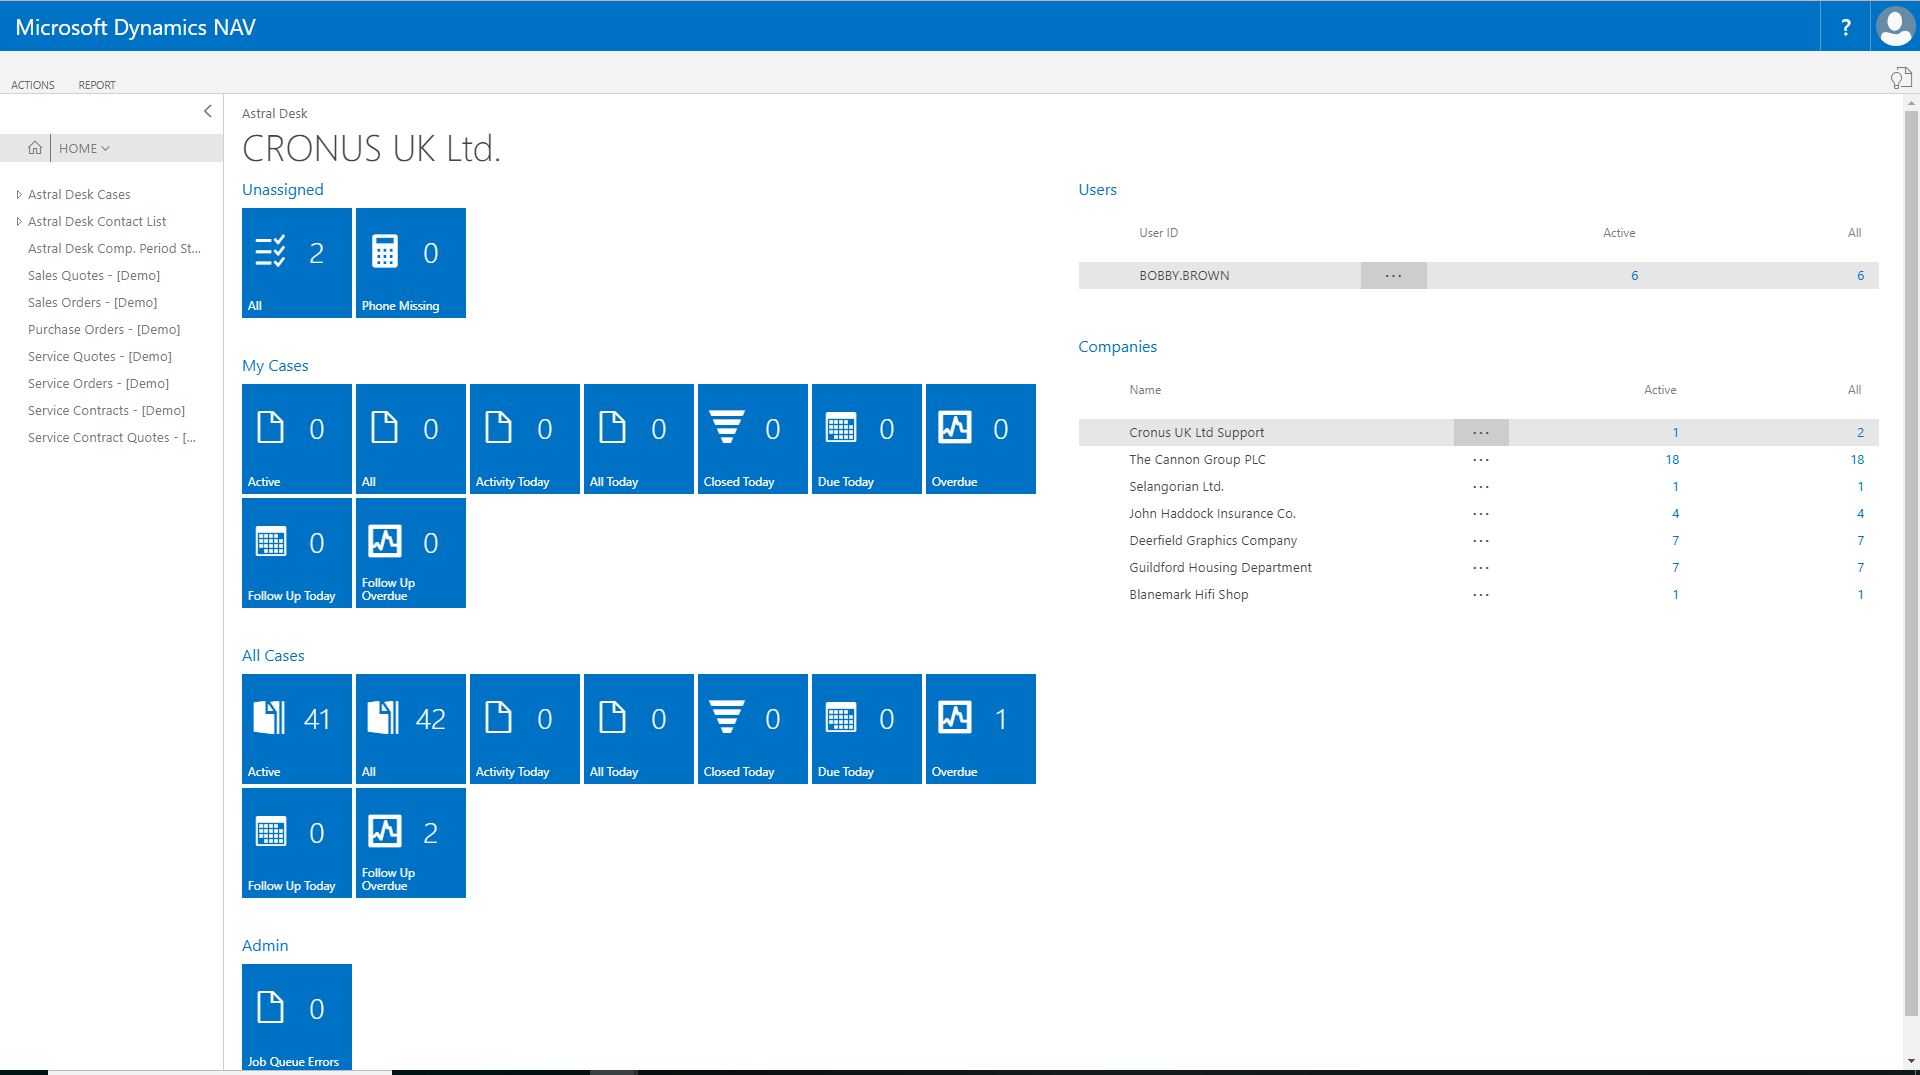Click the notes icon below the avatar
Screen dimensions: 1920x1075
[x=1900, y=78]
